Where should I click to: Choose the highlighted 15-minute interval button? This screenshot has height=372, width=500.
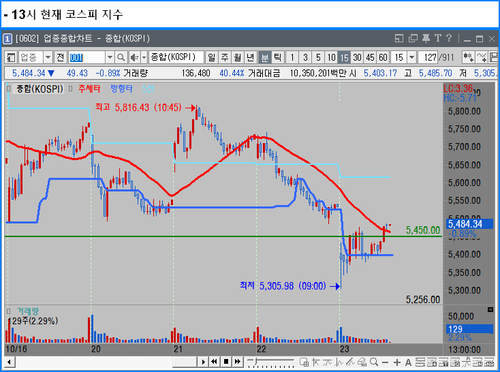coord(344,58)
